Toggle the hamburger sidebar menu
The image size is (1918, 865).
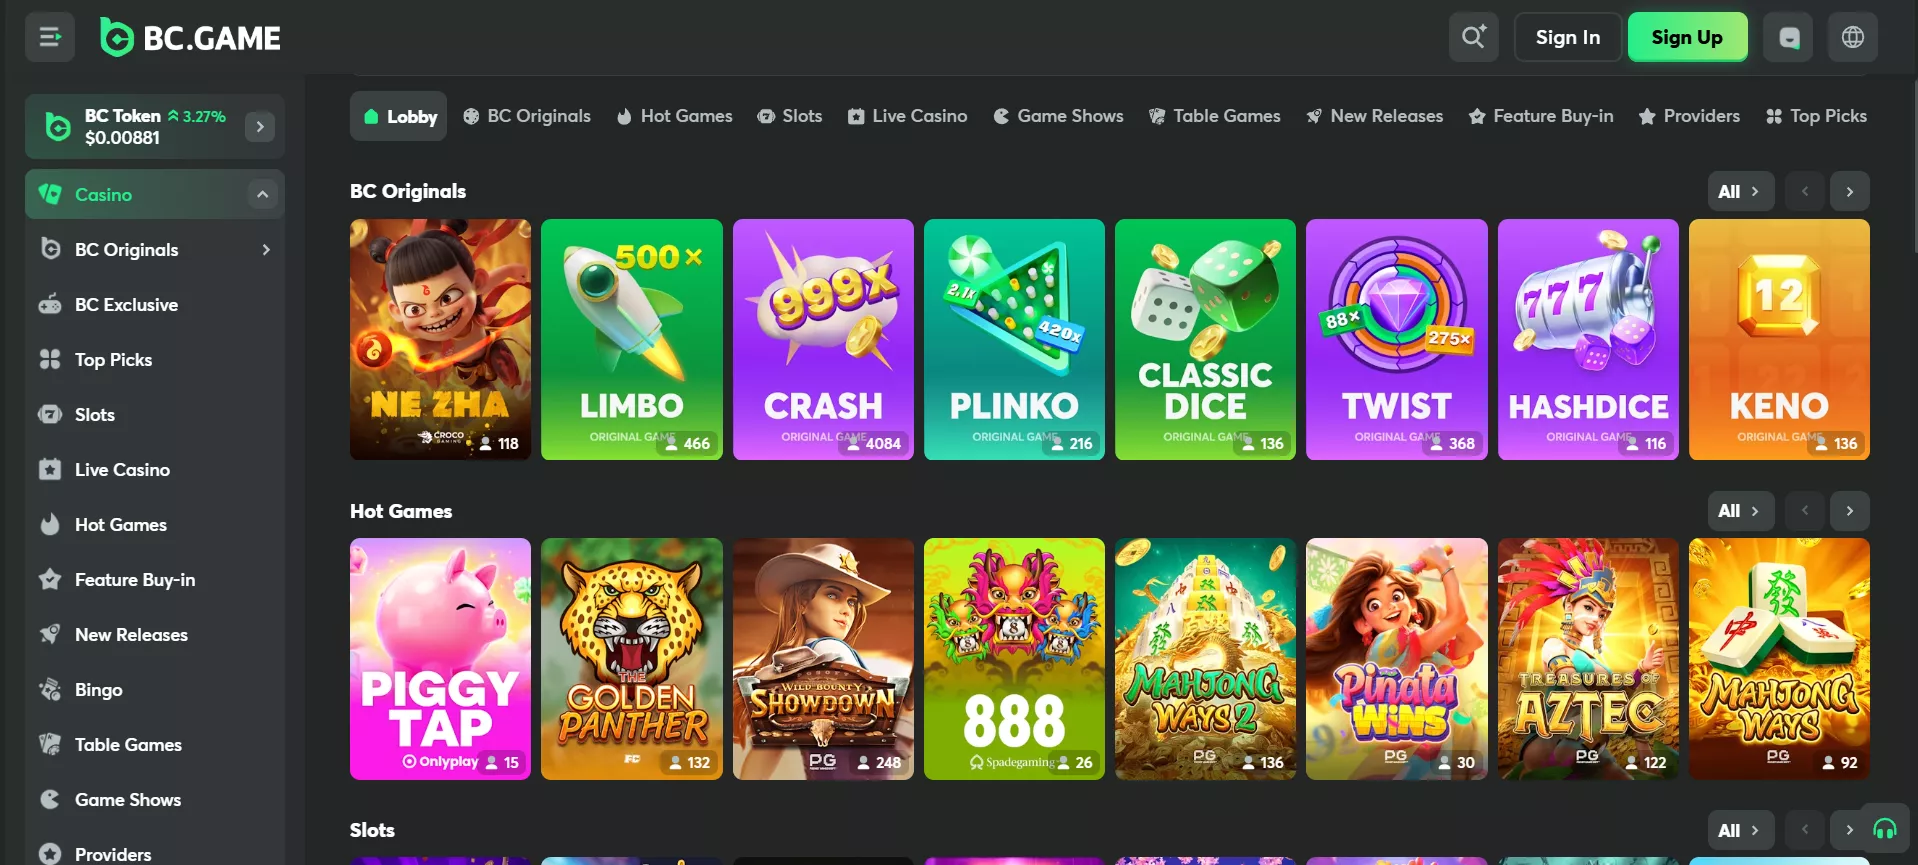[50, 38]
